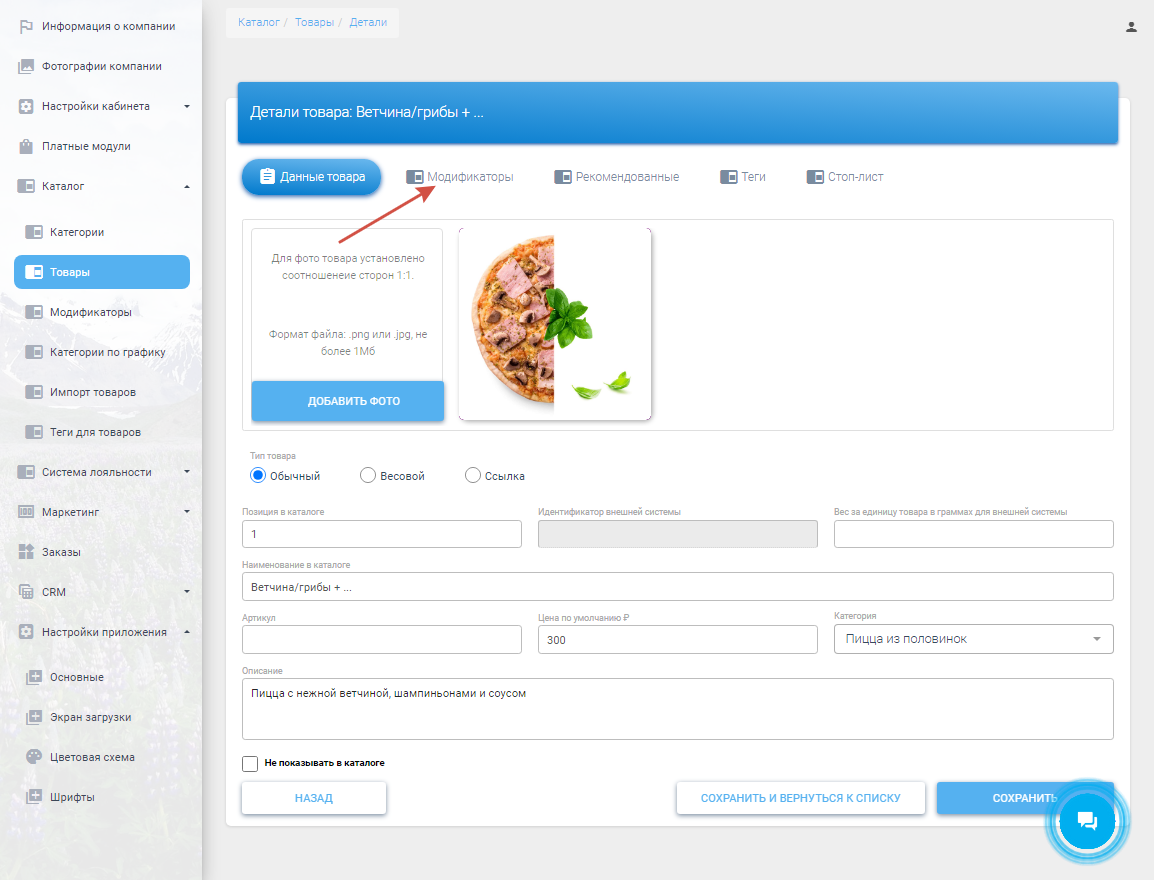Select the Весовой product type
This screenshot has width=1154, height=880.
368,476
